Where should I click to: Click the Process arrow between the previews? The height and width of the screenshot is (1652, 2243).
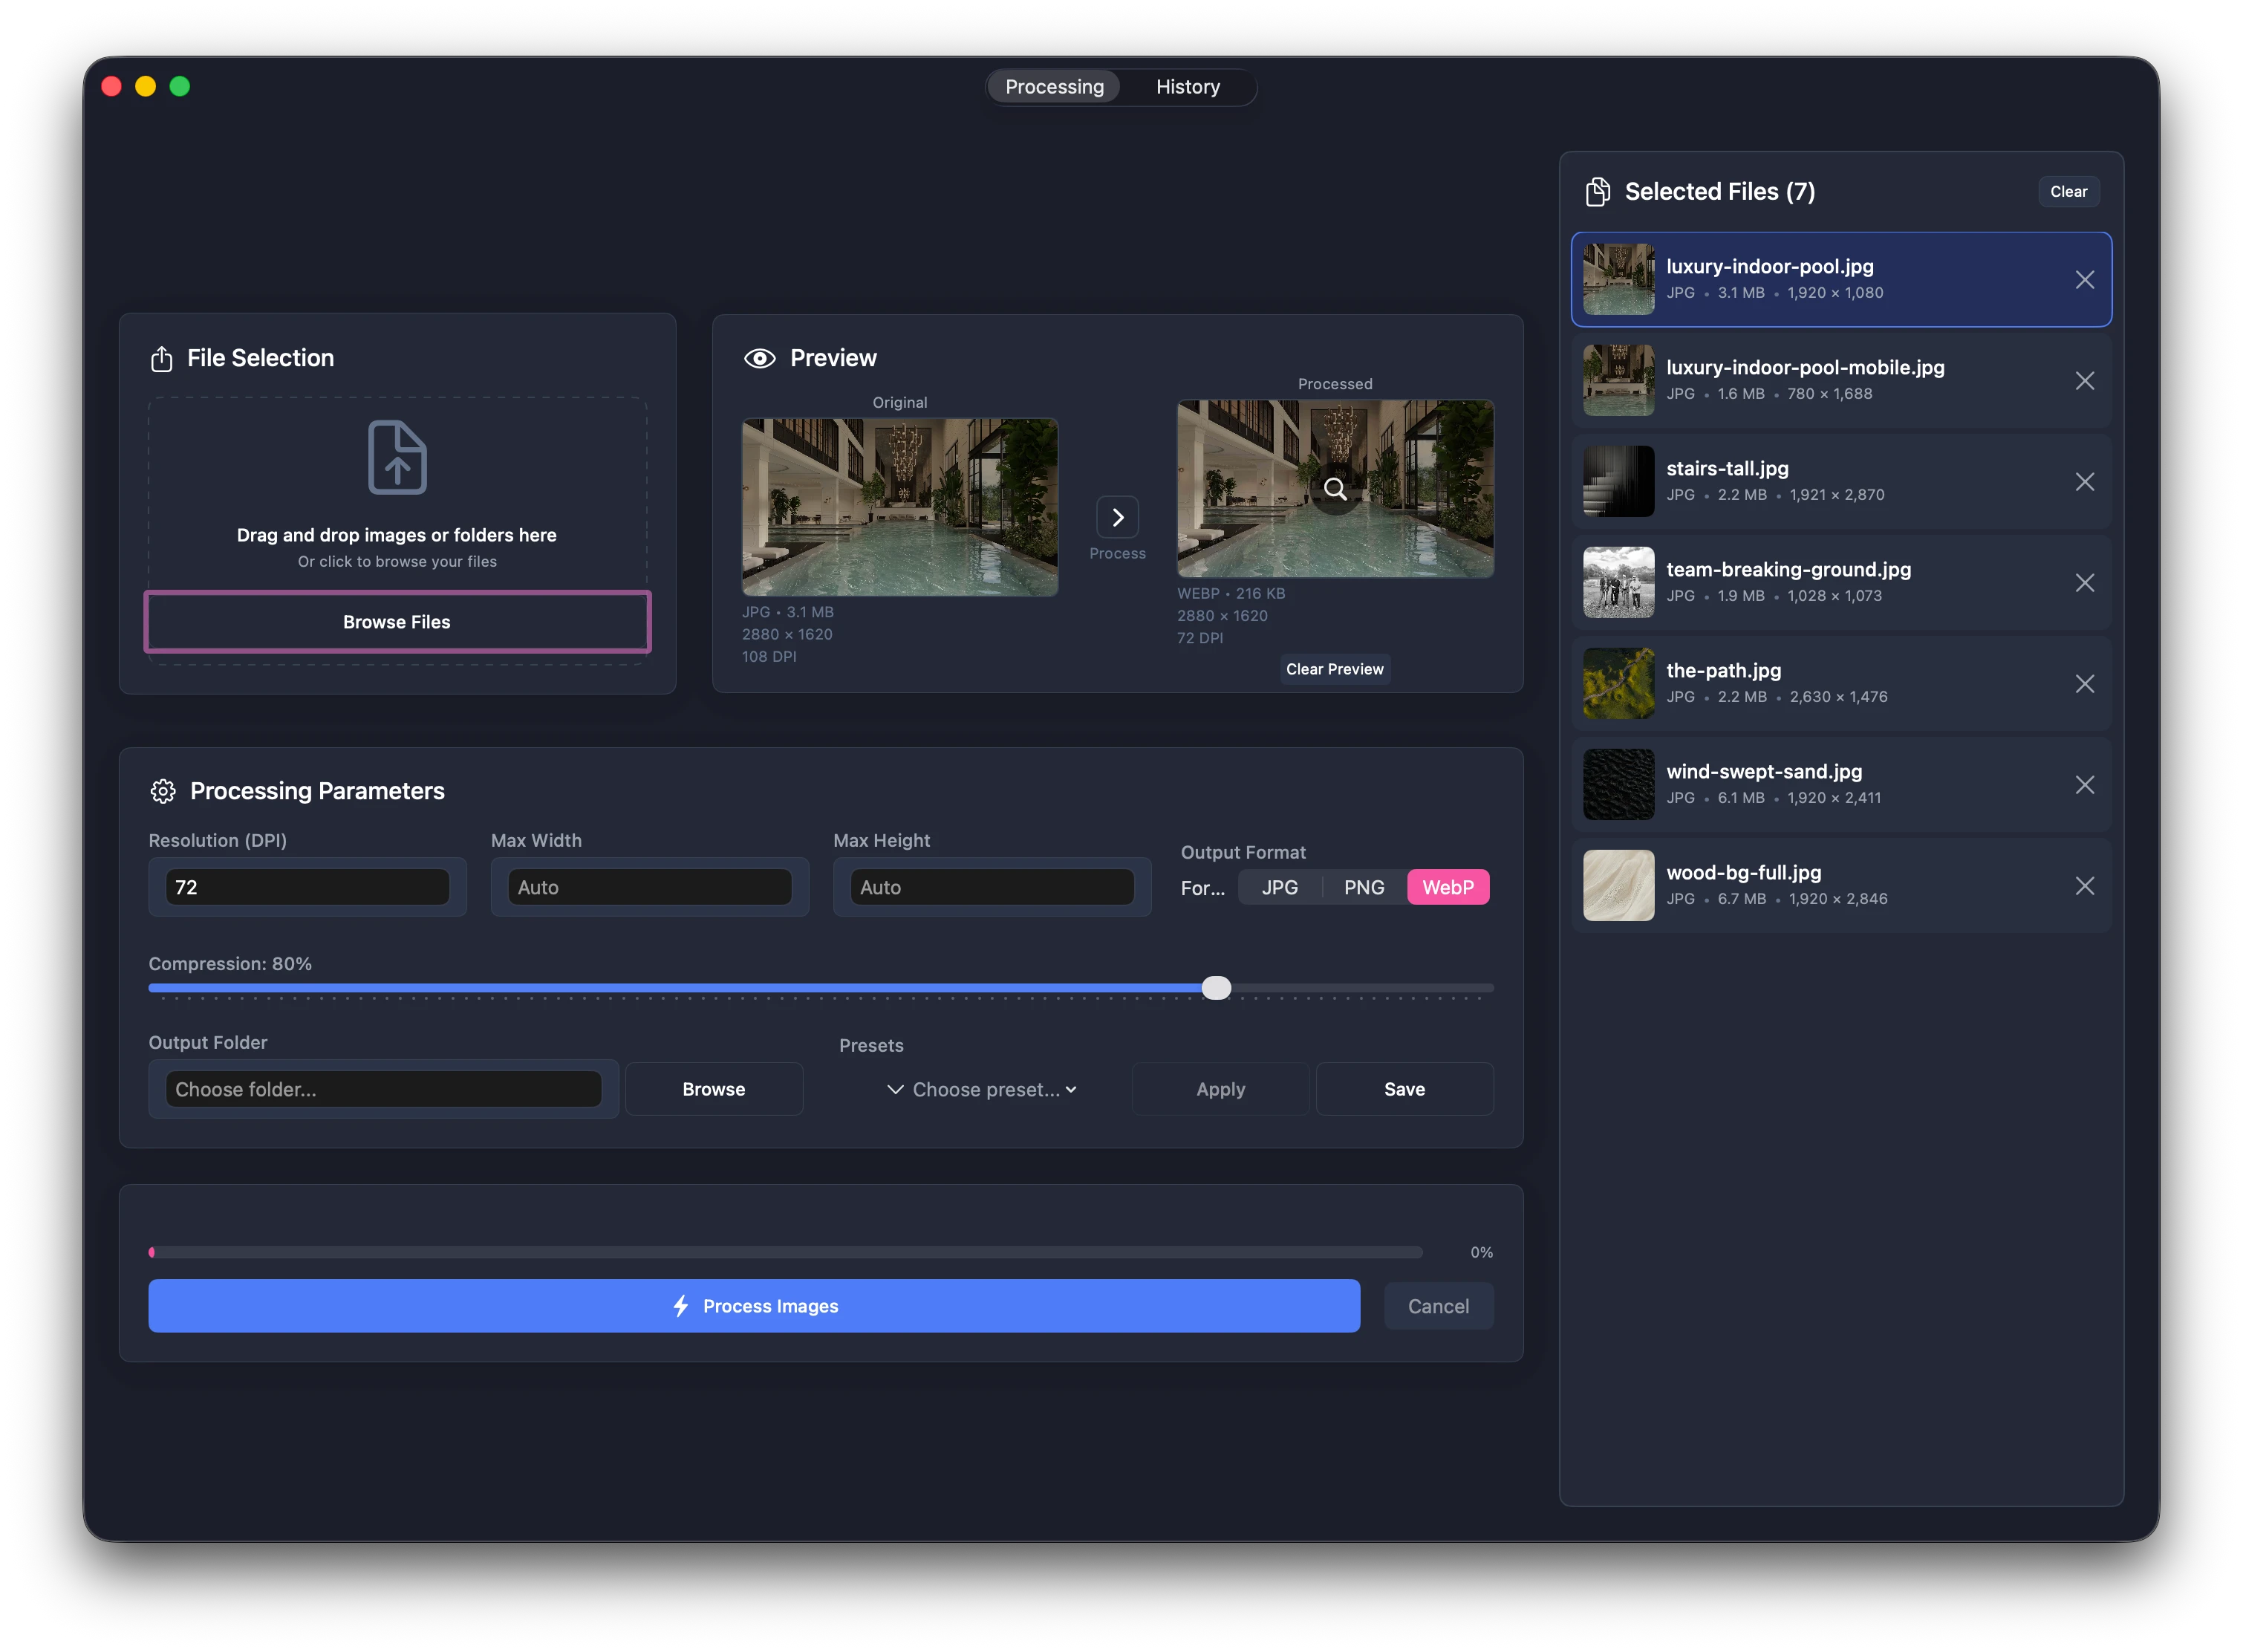1117,517
